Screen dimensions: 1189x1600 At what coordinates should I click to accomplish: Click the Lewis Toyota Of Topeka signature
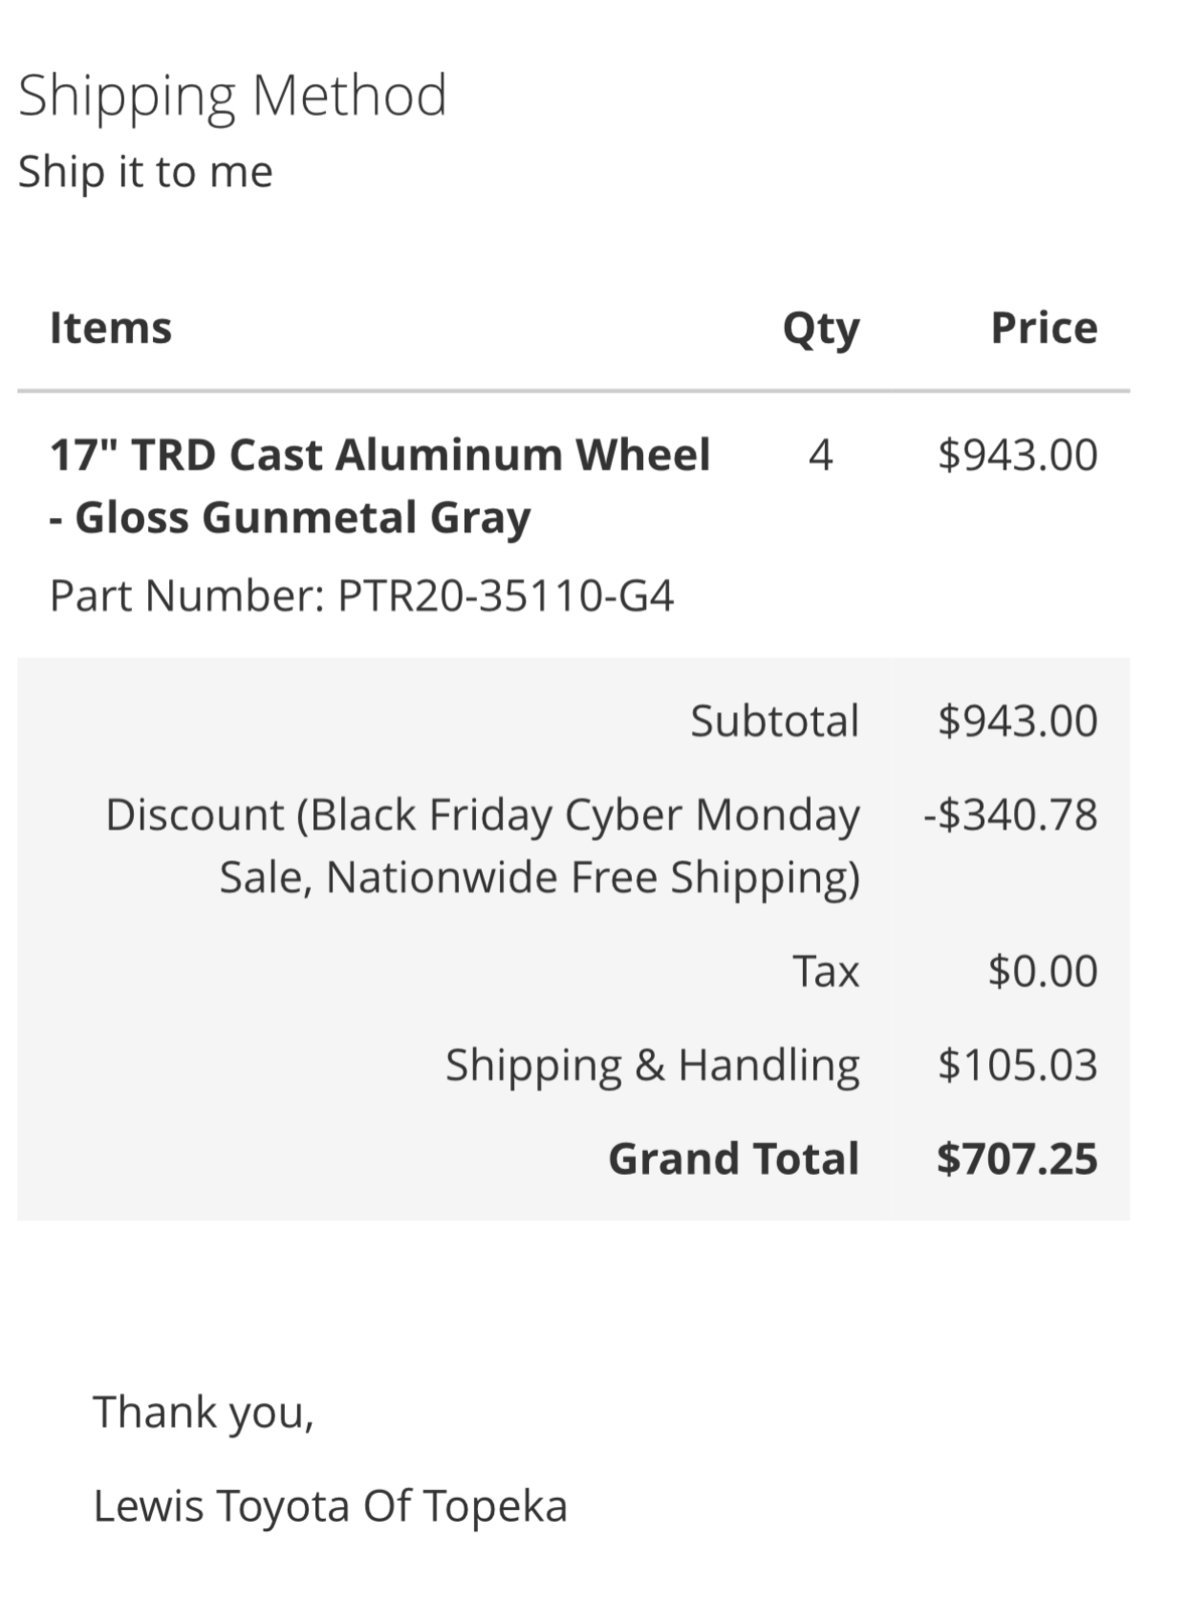(331, 1506)
